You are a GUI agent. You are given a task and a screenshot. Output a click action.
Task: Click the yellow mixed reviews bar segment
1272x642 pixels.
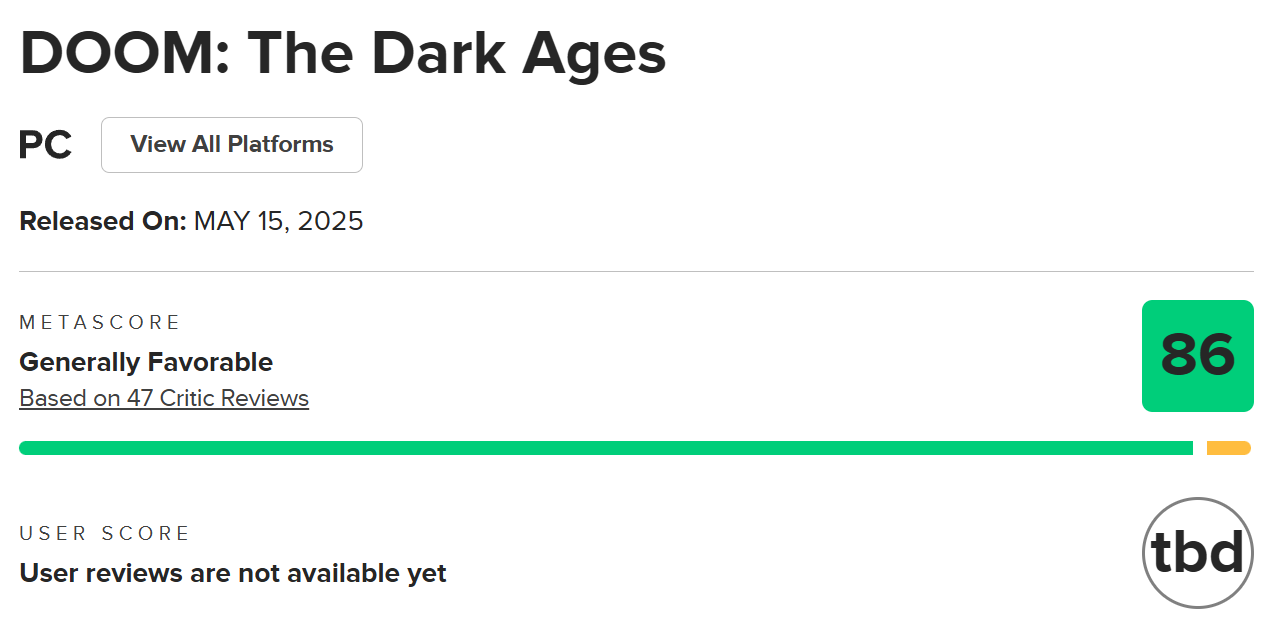click(1229, 448)
